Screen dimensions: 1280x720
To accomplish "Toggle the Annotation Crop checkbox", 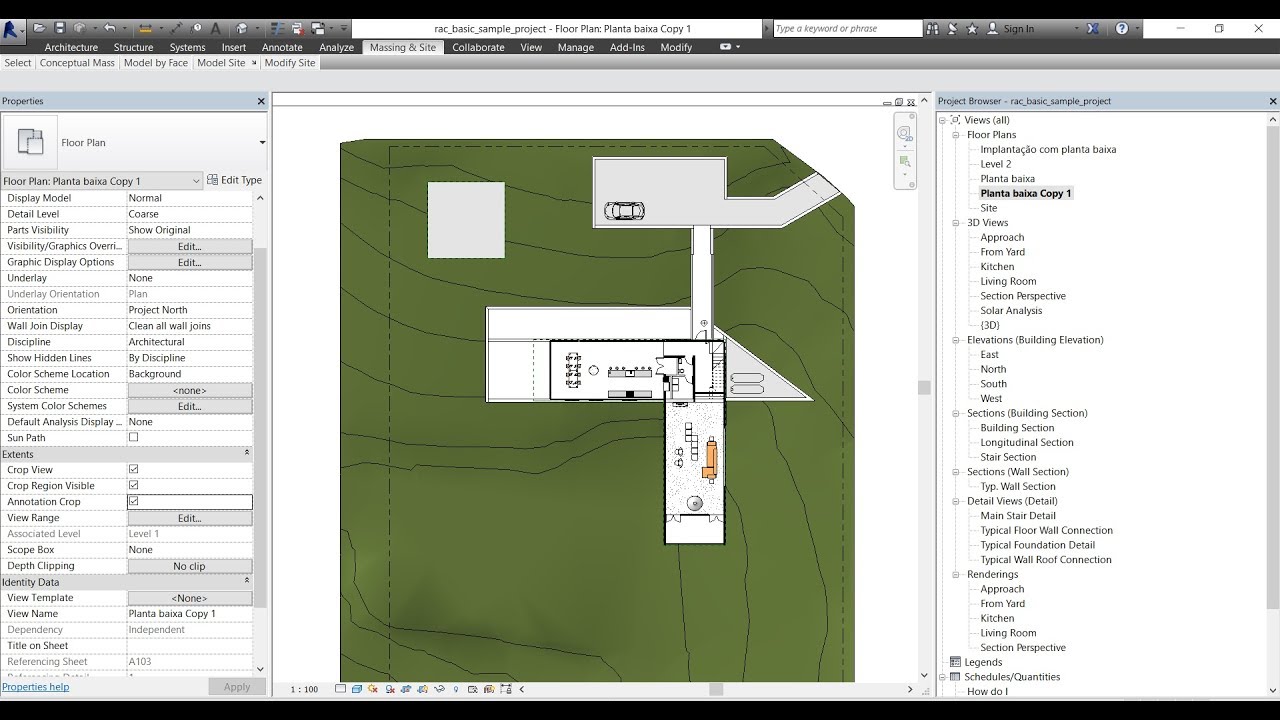I will coord(133,501).
